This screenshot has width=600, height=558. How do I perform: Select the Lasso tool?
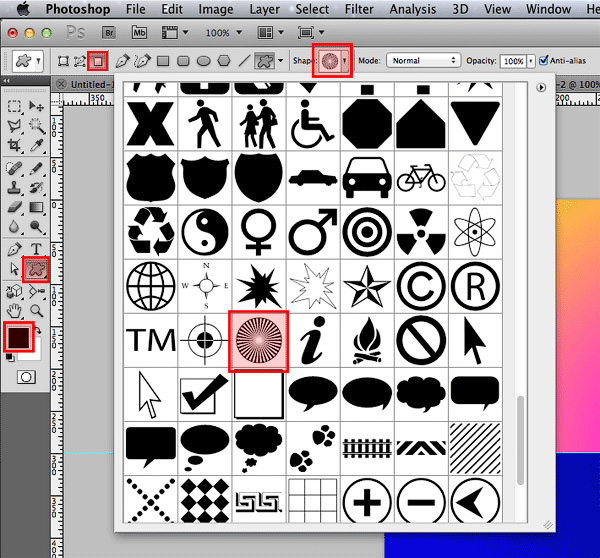tap(14, 126)
